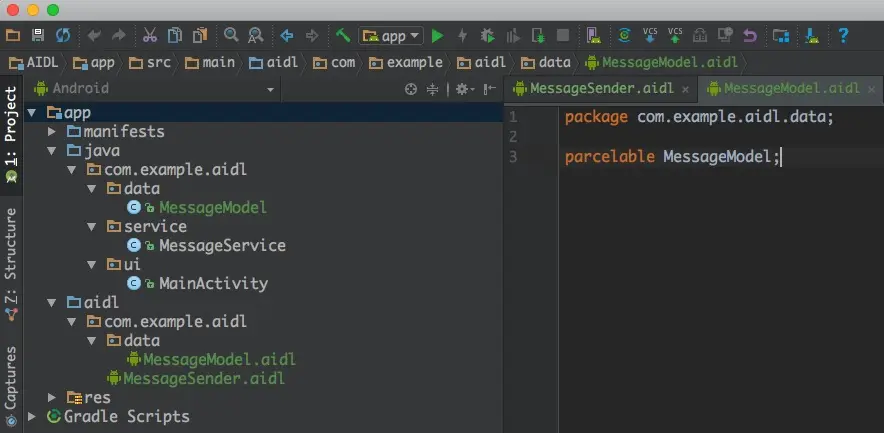Click the Redo arrow in toolbar
Screen dimensions: 884x433
point(118,36)
